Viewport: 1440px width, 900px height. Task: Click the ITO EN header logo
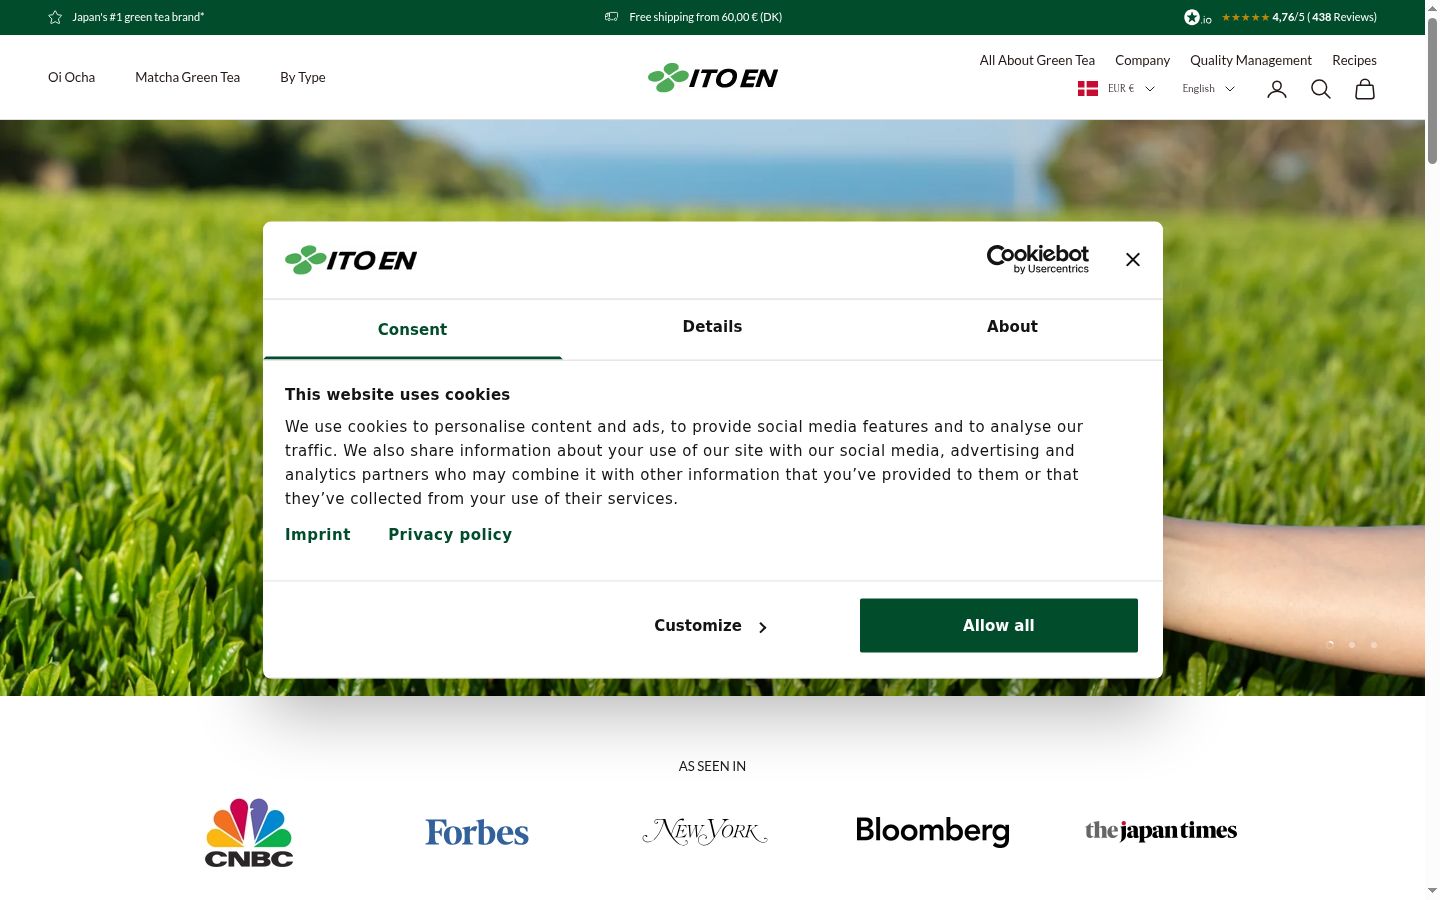(713, 77)
